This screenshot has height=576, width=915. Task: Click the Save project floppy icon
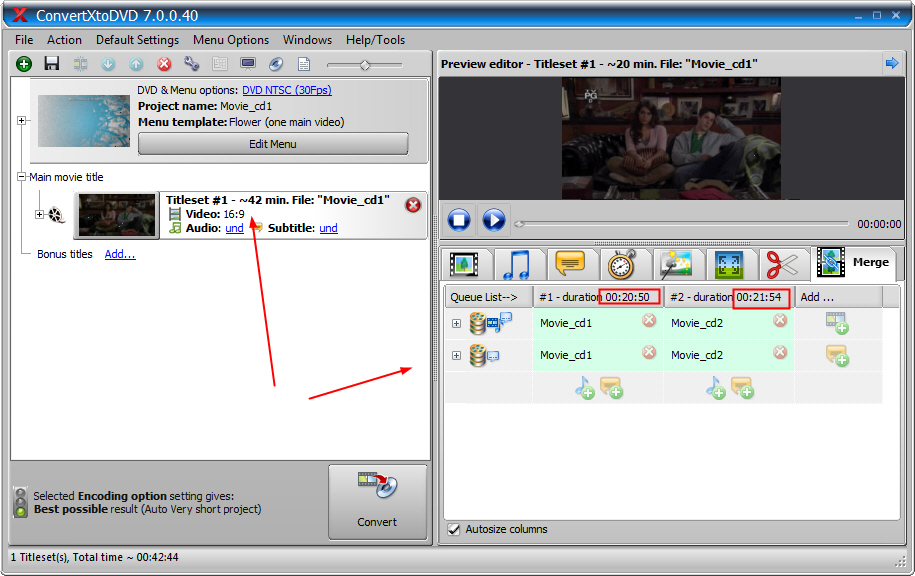coord(52,64)
